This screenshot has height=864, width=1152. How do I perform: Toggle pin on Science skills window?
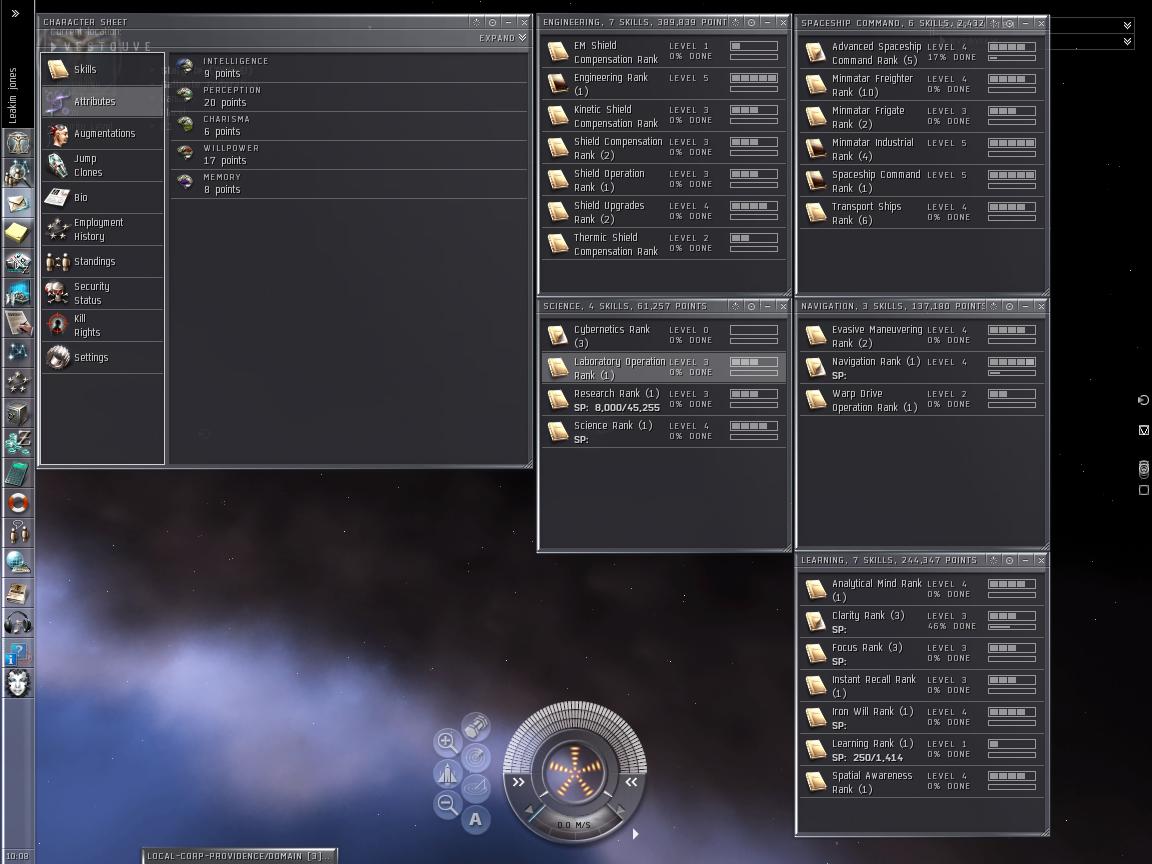pyautogui.click(x=735, y=306)
